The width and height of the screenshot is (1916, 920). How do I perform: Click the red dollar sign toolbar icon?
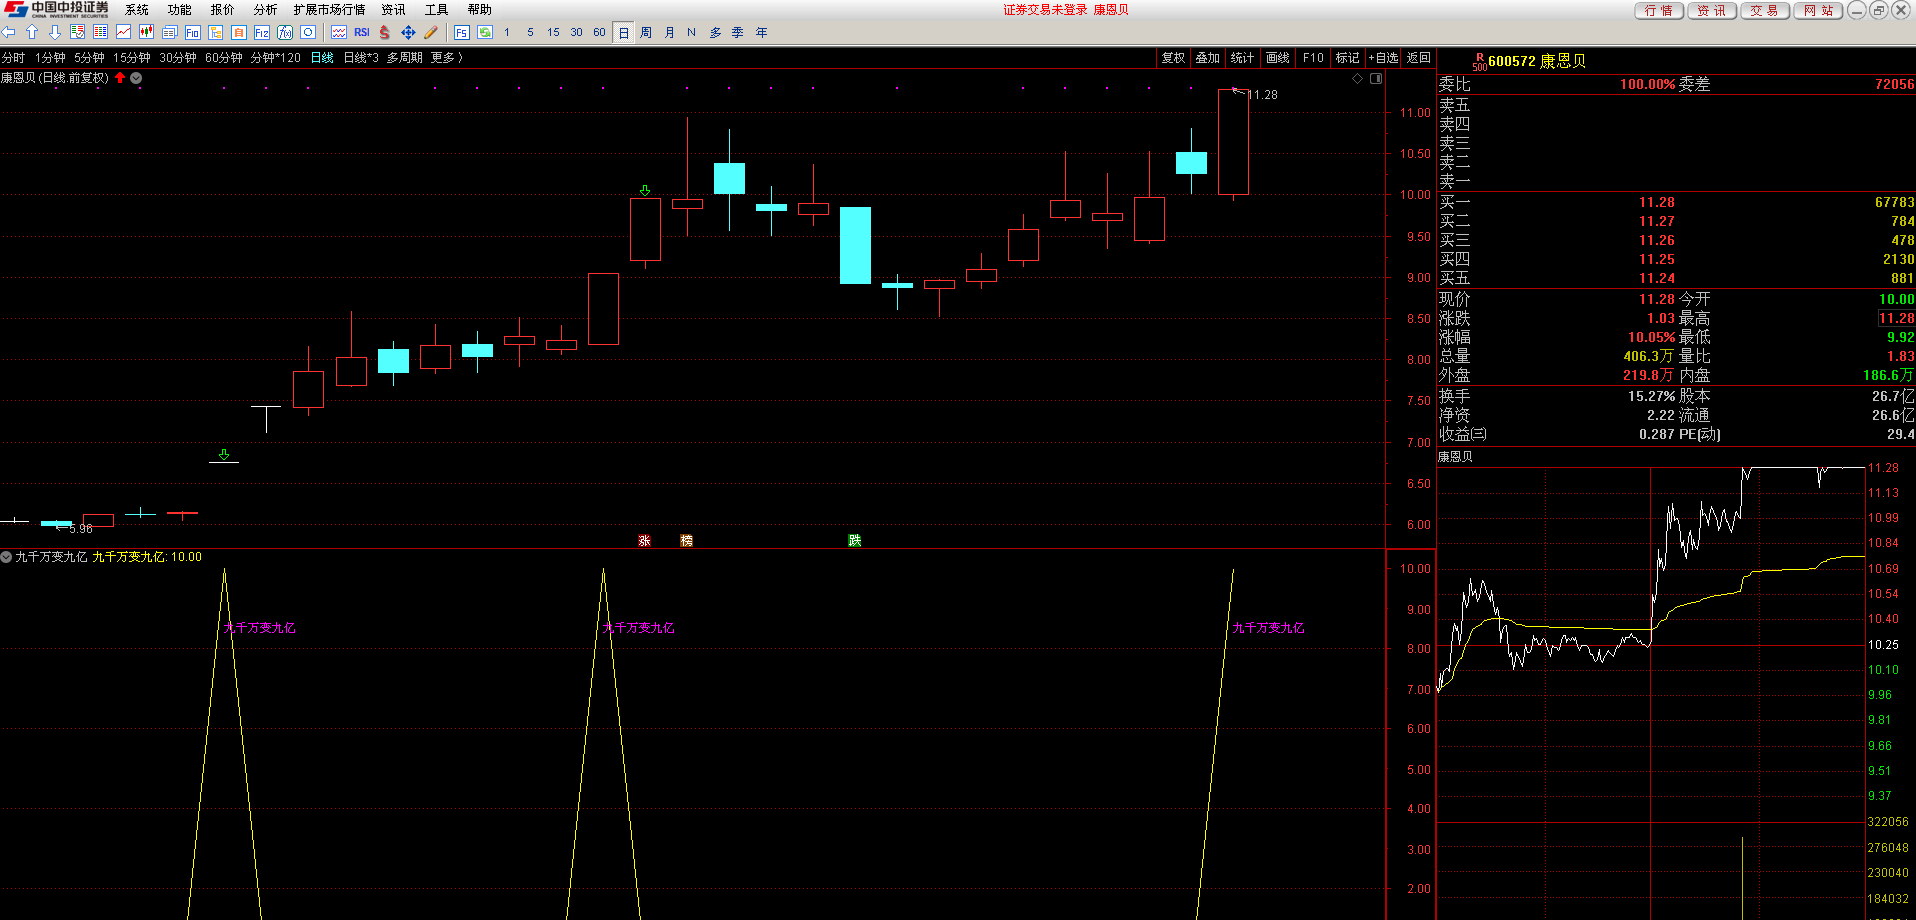(385, 32)
